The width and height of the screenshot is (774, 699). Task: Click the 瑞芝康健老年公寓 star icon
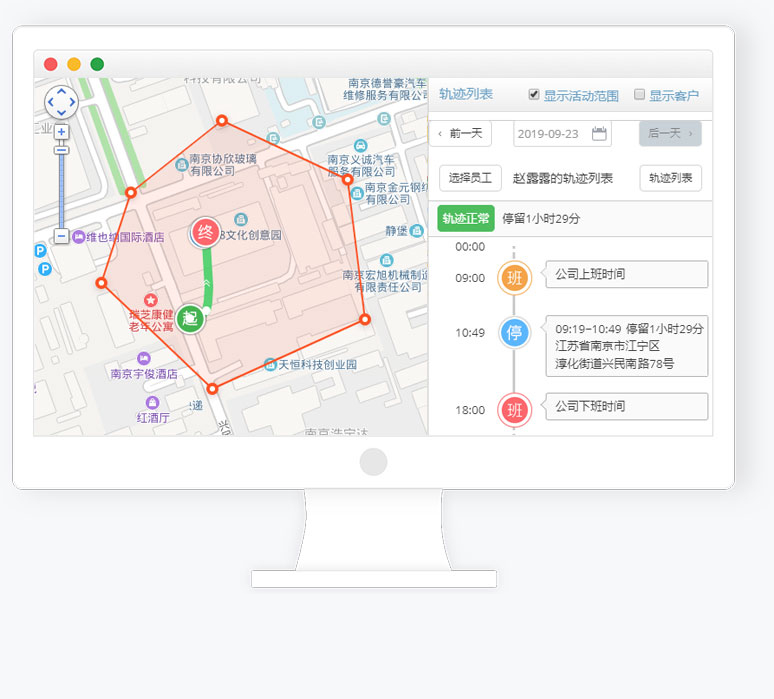[x=151, y=300]
